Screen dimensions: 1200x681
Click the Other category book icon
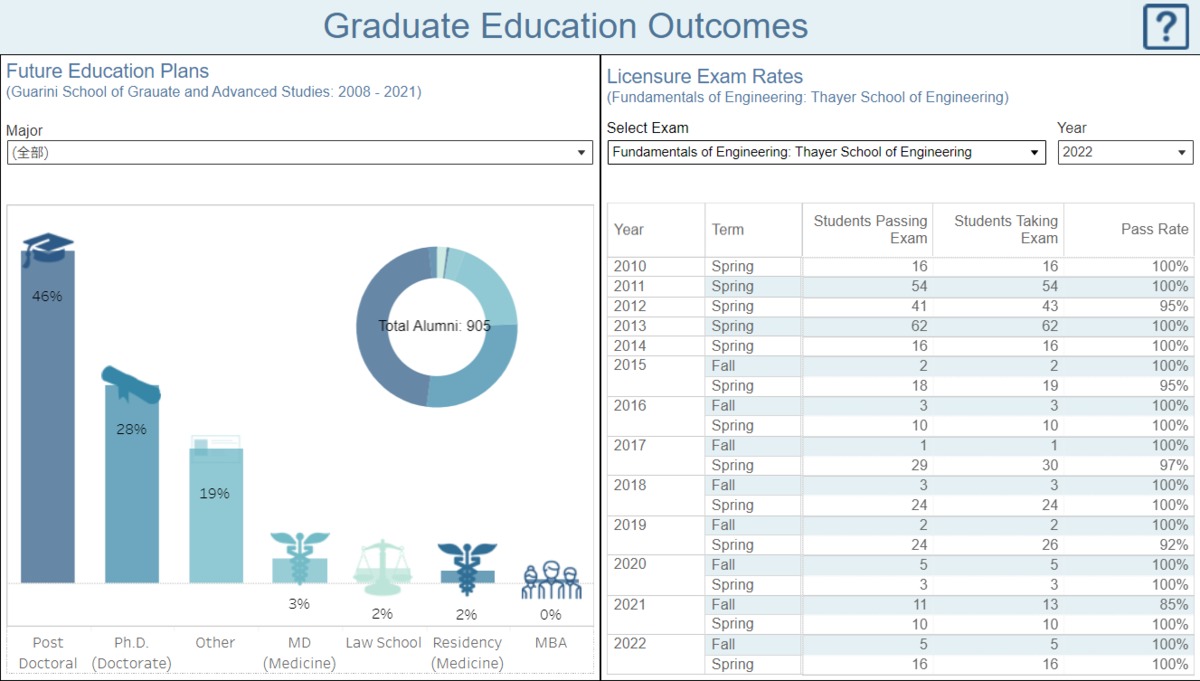(215, 447)
